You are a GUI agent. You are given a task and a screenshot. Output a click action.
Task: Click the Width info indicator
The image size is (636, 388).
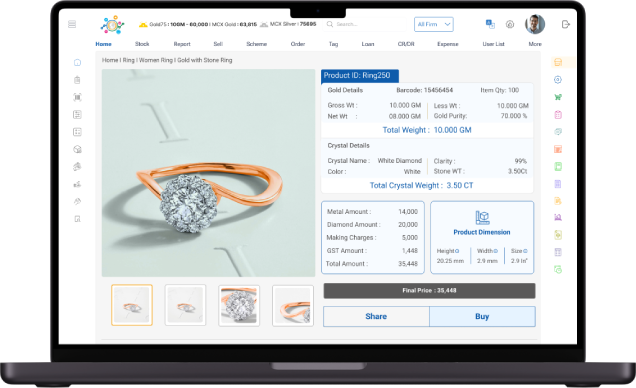click(x=495, y=251)
